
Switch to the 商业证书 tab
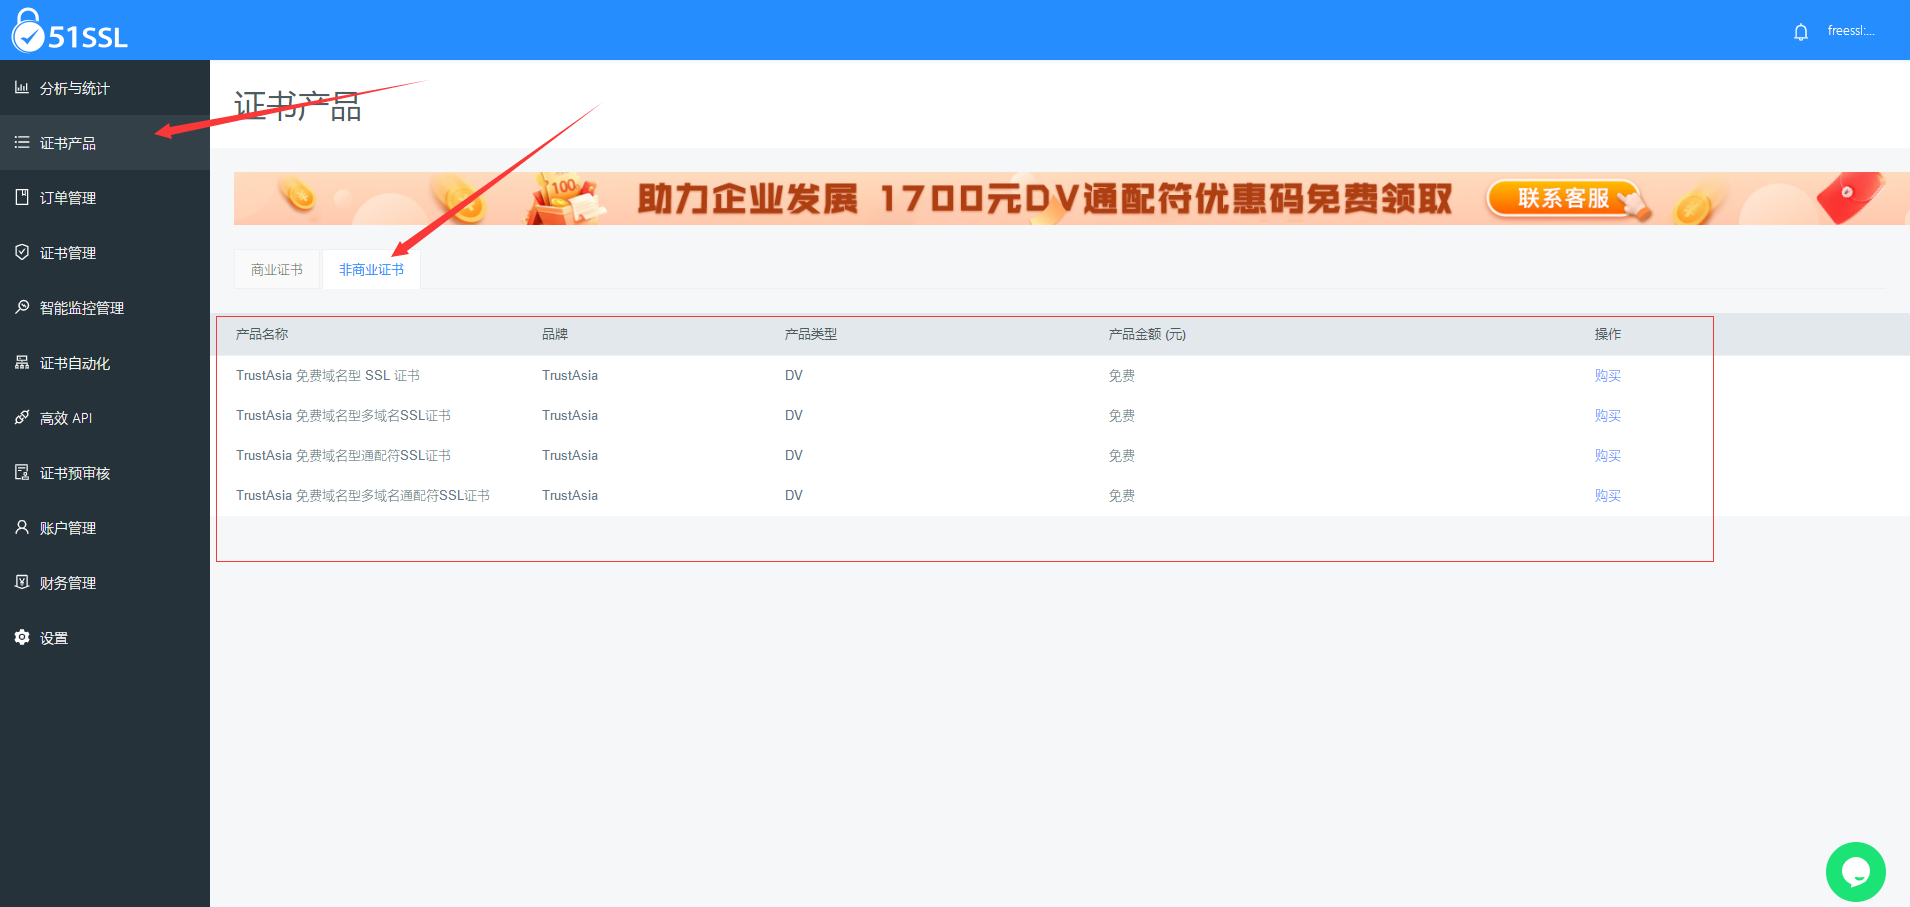[x=277, y=270]
